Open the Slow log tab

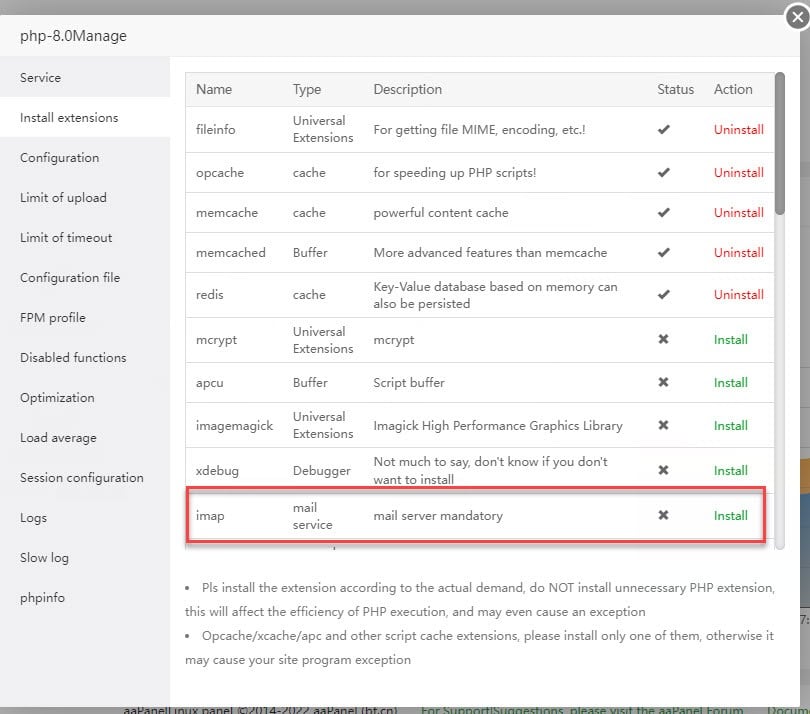(x=46, y=557)
